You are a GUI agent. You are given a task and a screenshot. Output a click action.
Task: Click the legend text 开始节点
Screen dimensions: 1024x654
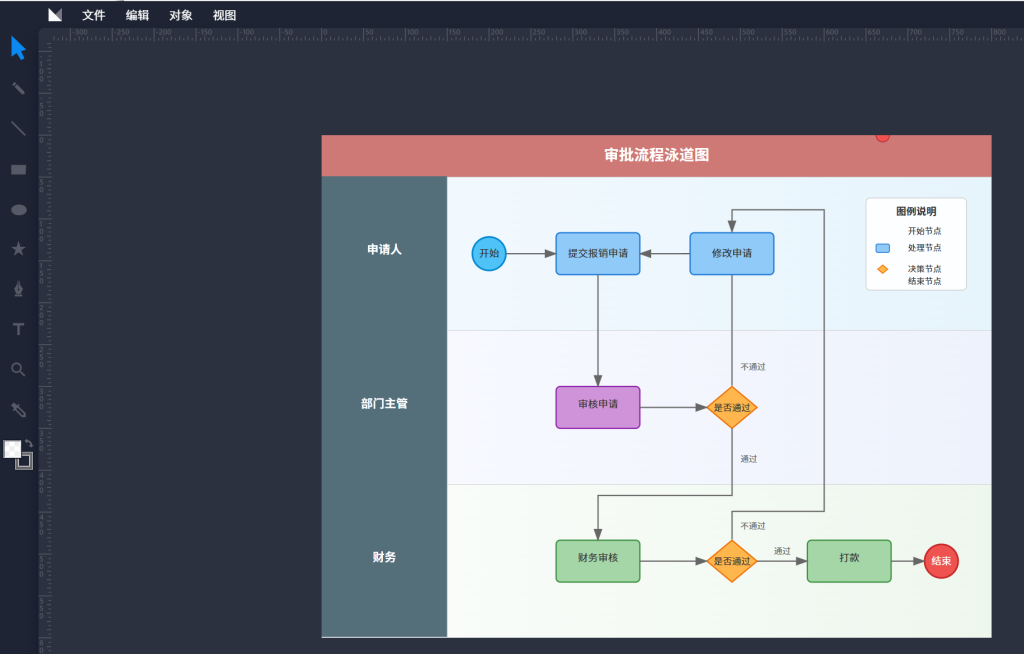924,231
